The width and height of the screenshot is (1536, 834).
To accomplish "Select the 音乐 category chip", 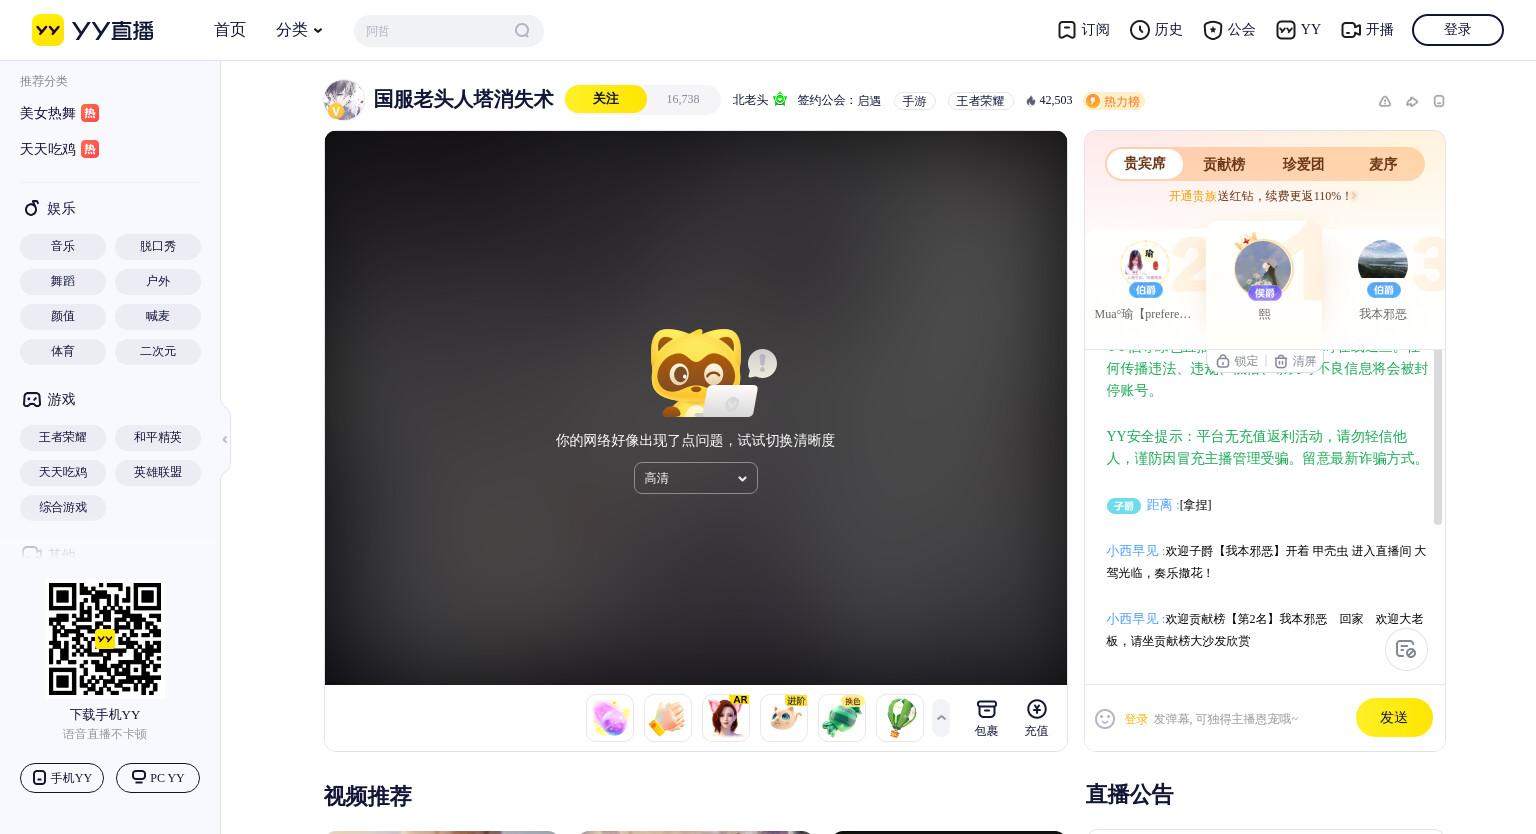I will (x=63, y=246).
